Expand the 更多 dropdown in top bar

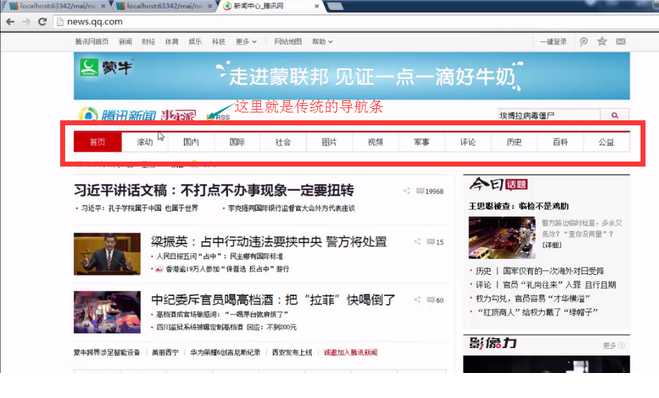click(x=246, y=42)
